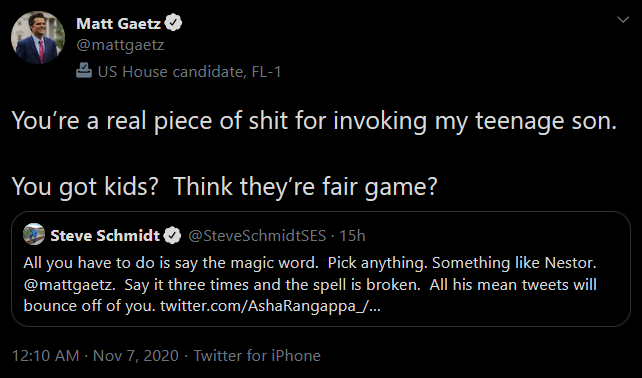This screenshot has height=378, width=642.
Task: Open the @mattgaetz handle under the name
Action: tap(120, 45)
